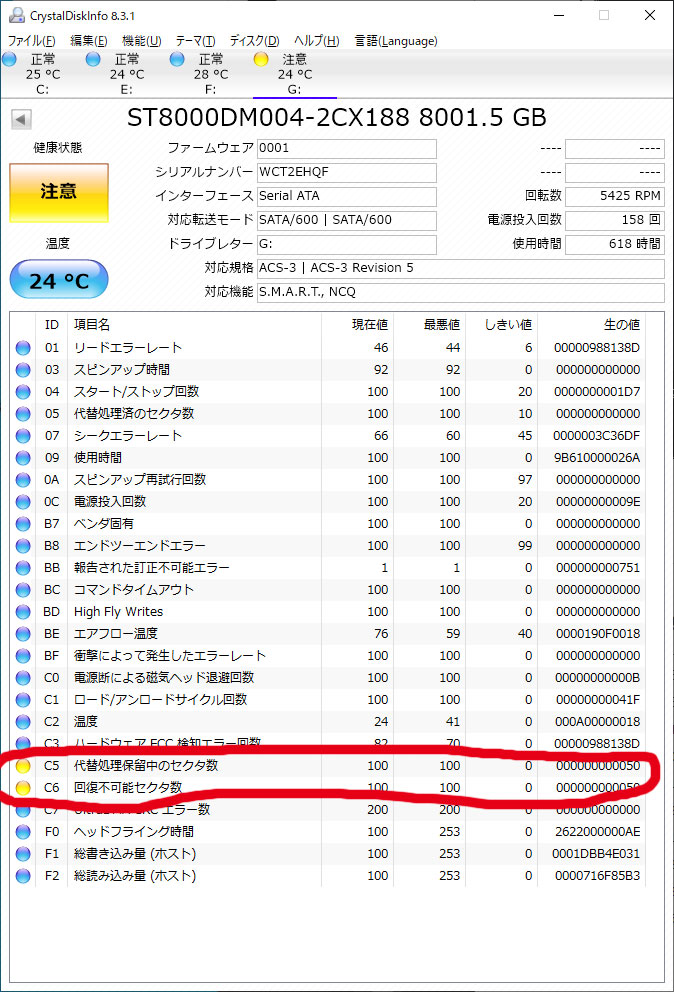The width and height of the screenshot is (674, 992).
Task: Click the blue status dot for ID C0
Action: coord(23,678)
